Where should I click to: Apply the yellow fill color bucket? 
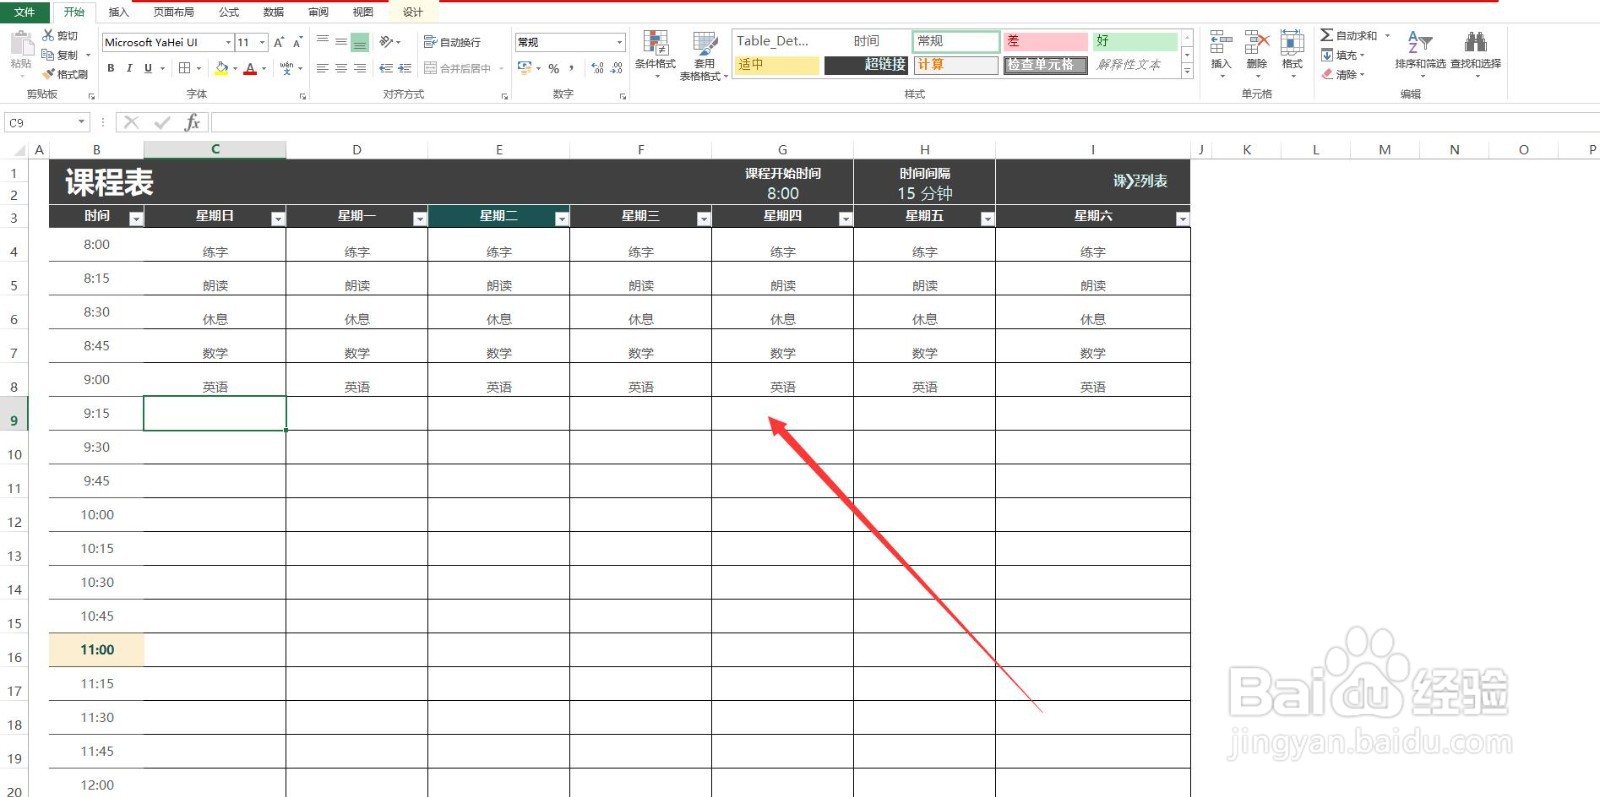(x=222, y=68)
